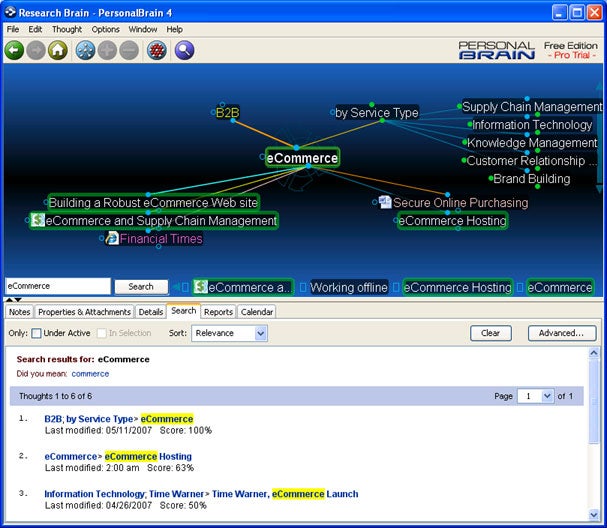This screenshot has height=528, width=607.
Task: Activate the Information Technology thought
Action: [532, 125]
